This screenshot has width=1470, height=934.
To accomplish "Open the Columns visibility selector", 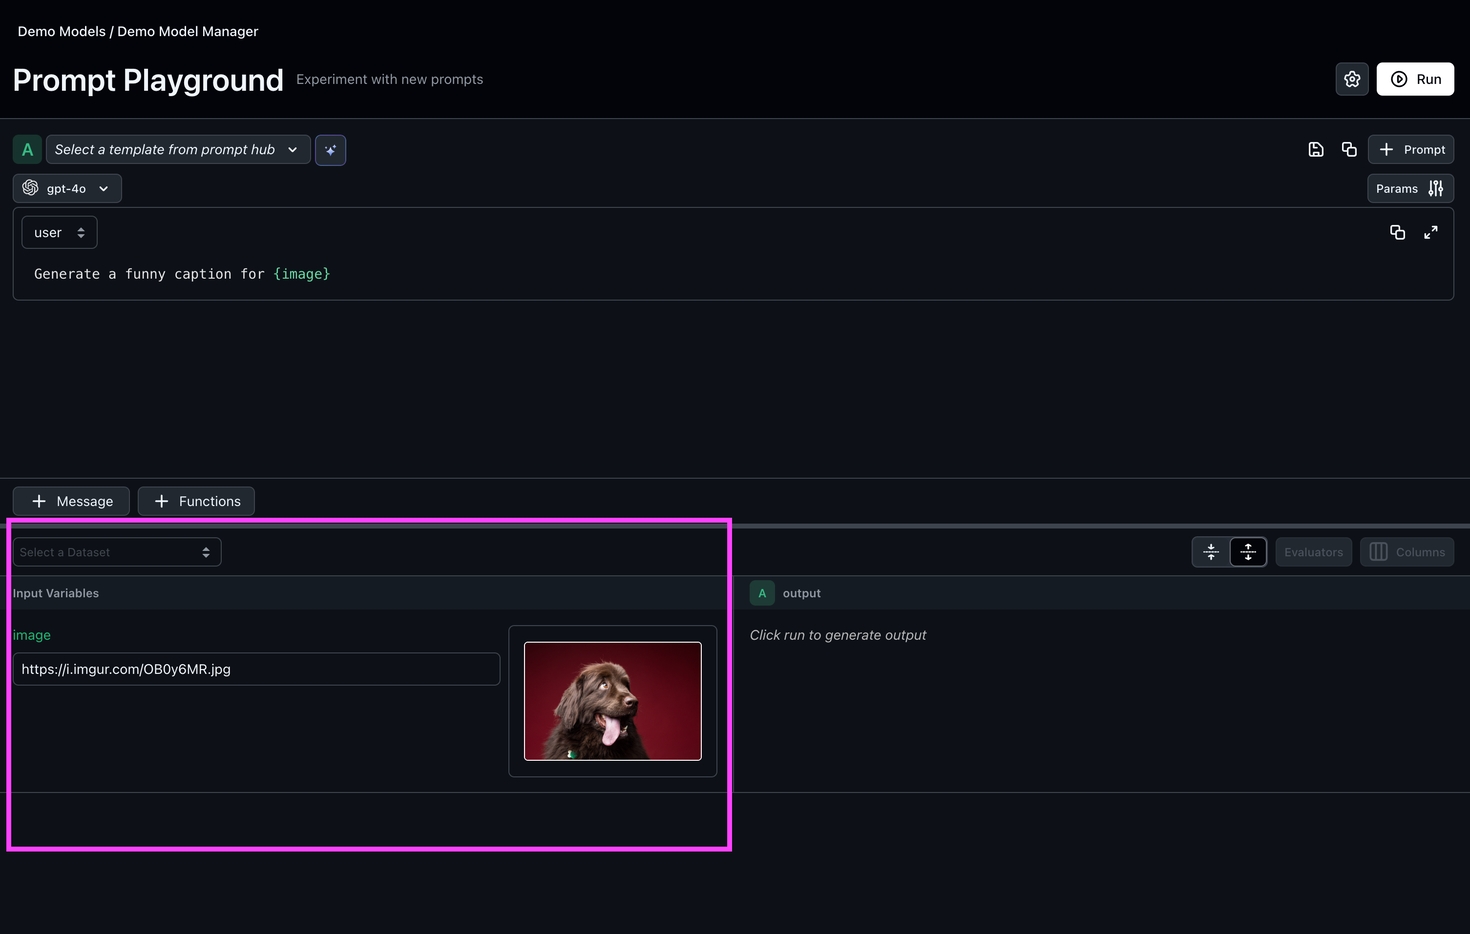I will tap(1407, 552).
